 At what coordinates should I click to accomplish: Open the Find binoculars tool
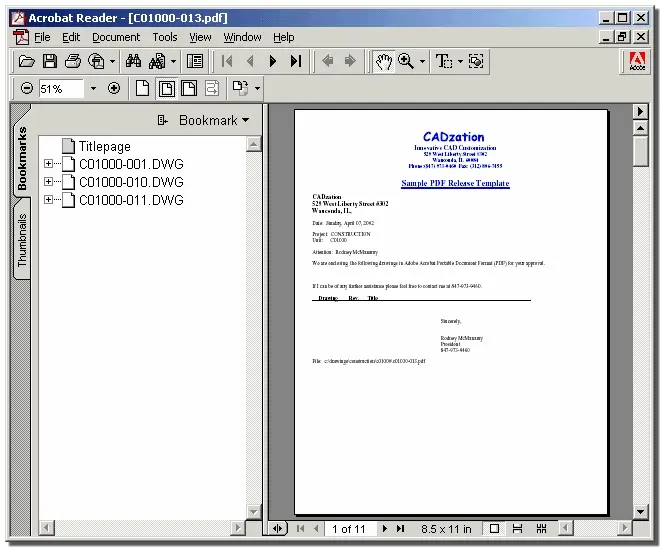[x=133, y=62]
